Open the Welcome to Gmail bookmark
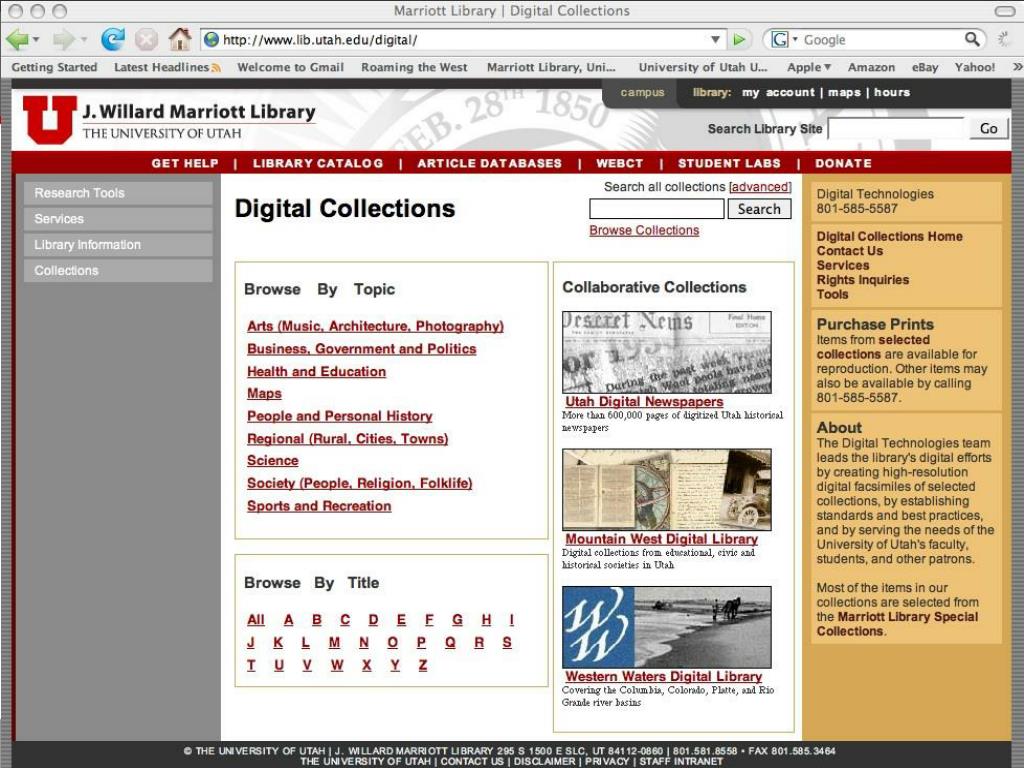Screen dimensions: 1024x768 tap(290, 67)
